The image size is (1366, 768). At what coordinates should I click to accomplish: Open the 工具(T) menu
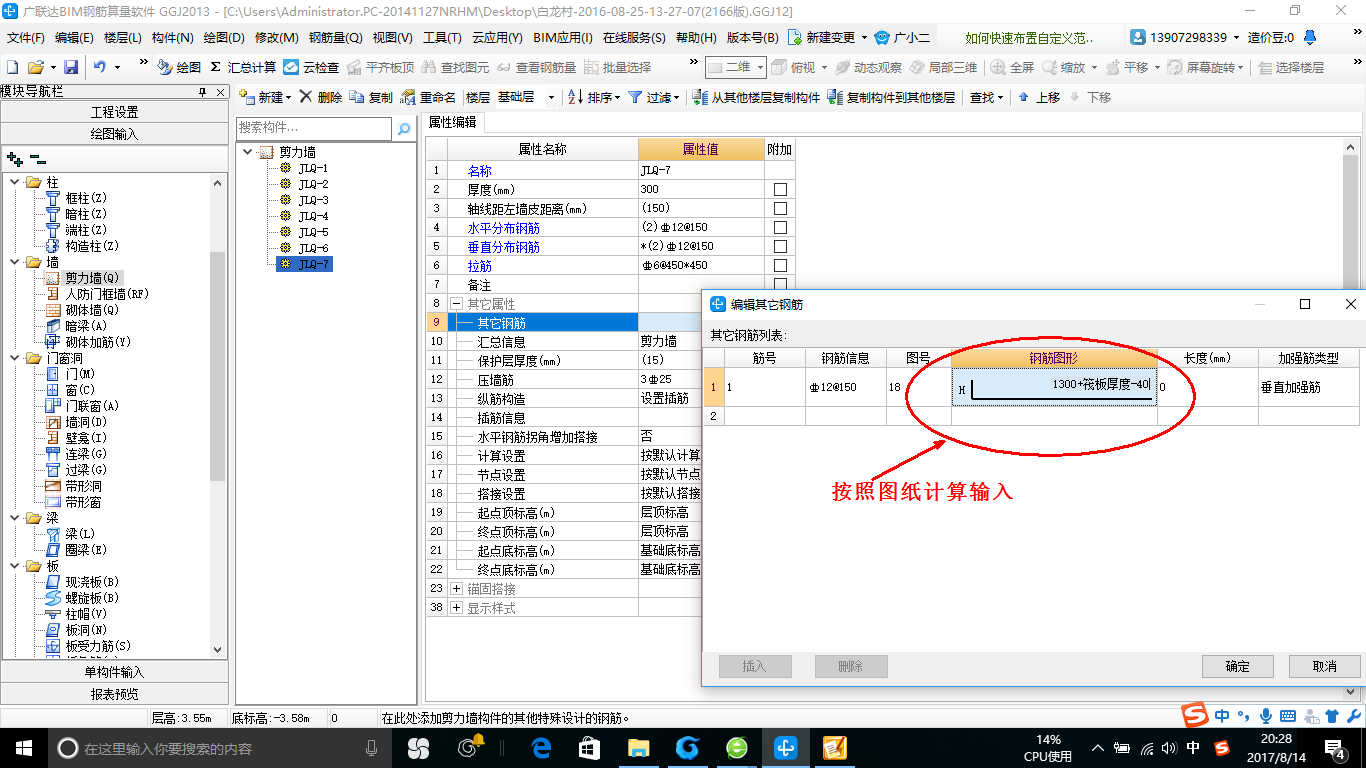(442, 38)
